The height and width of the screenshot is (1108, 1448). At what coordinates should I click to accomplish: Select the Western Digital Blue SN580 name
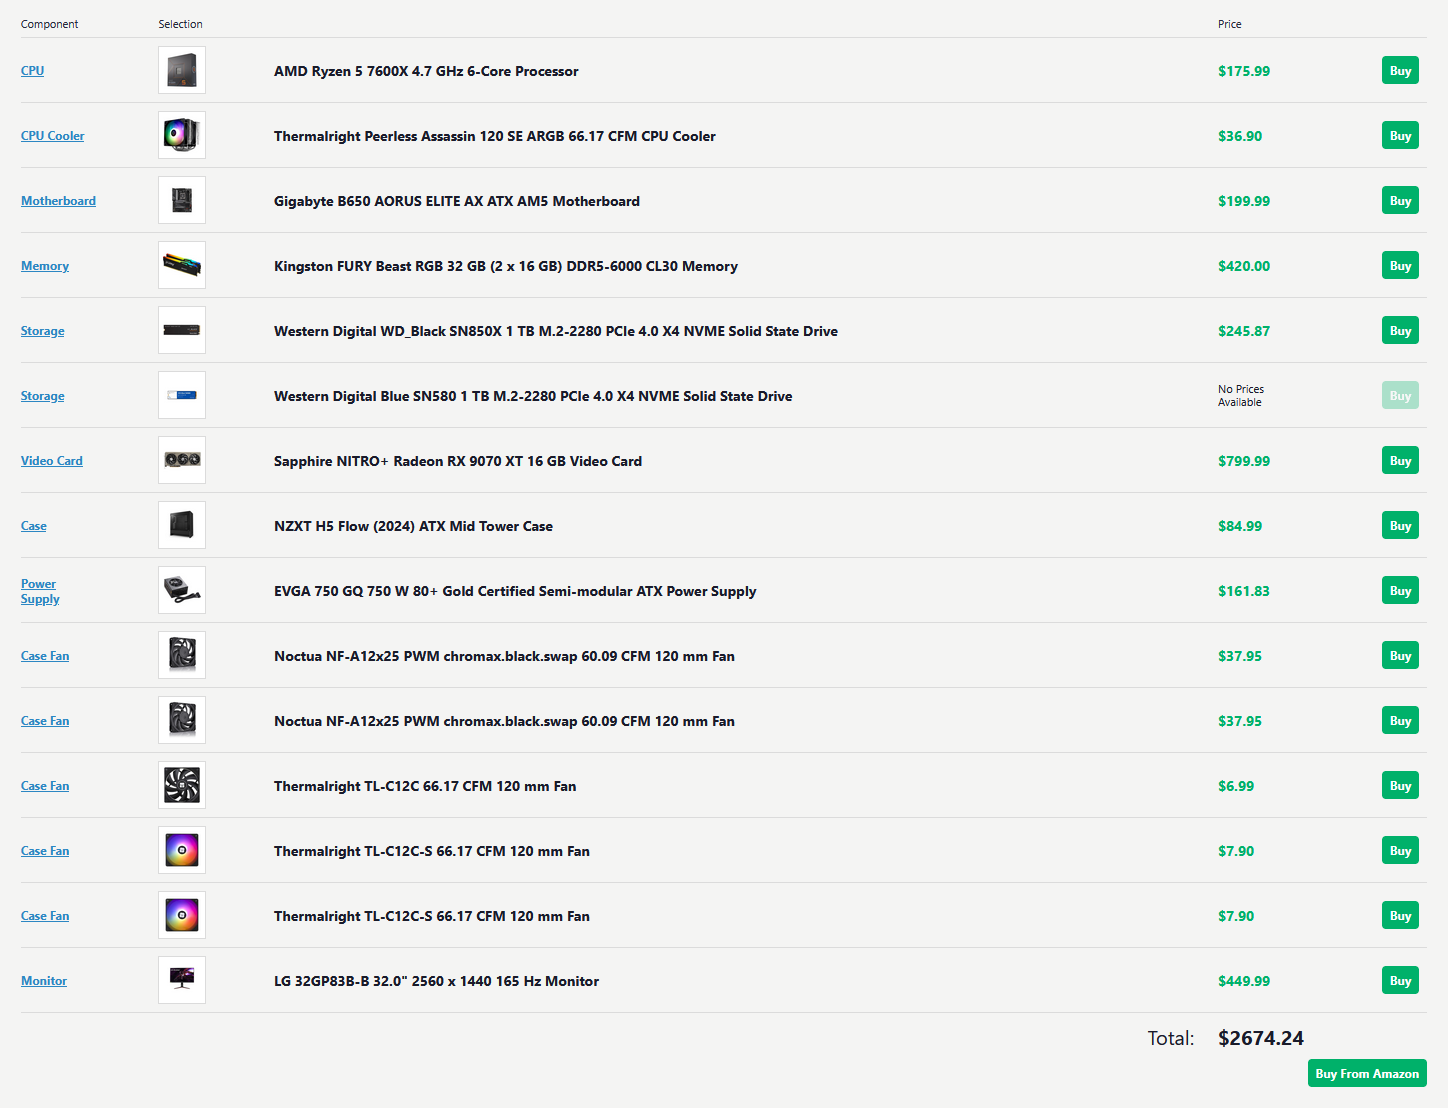click(x=533, y=396)
